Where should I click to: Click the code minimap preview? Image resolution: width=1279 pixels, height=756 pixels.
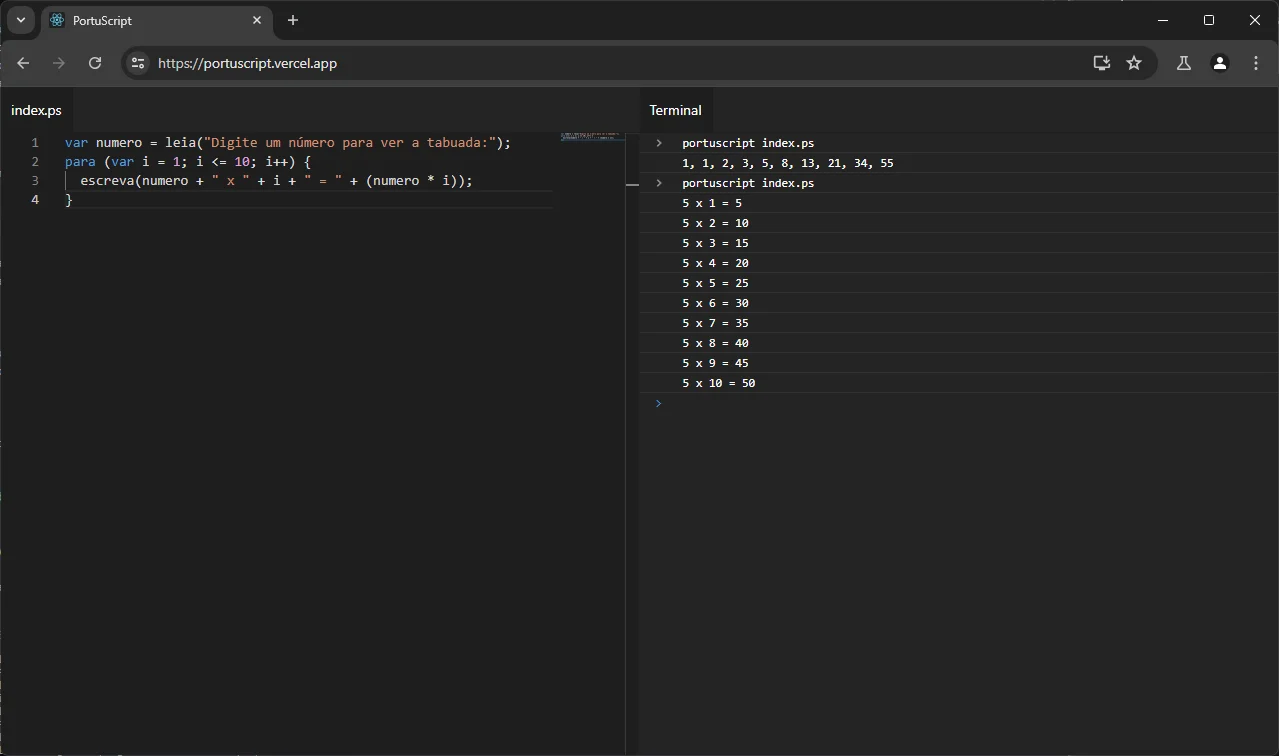(592, 135)
